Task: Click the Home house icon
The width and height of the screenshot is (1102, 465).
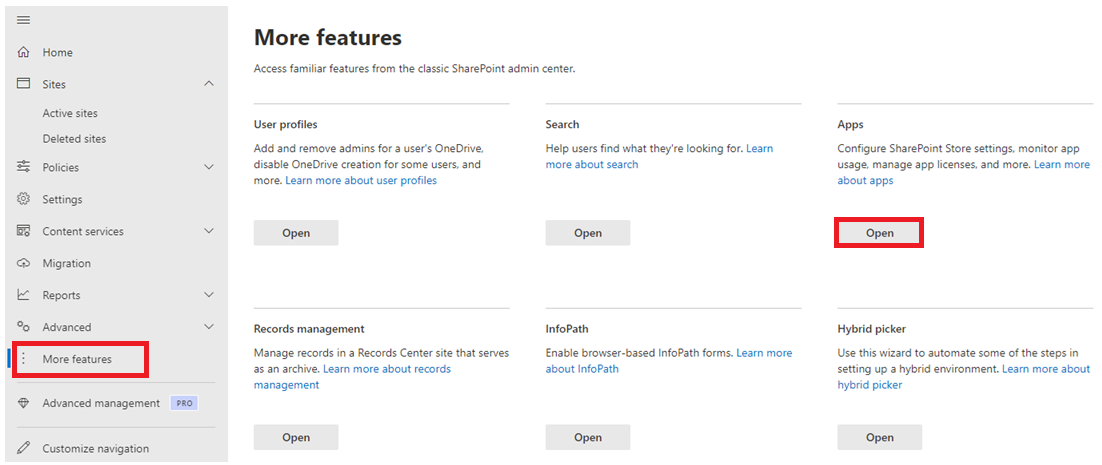Action: pos(23,53)
